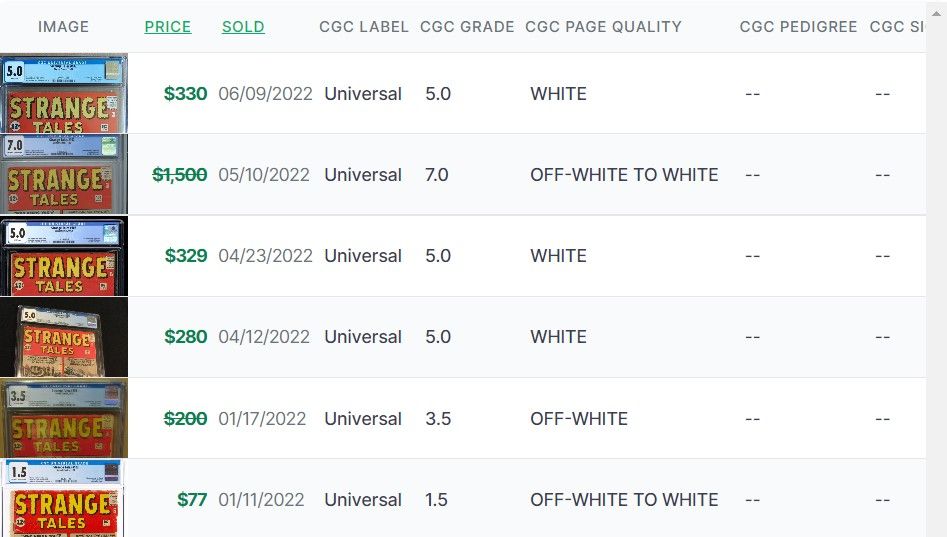The width and height of the screenshot is (947, 537).
Task: Click the $330 sale price
Action: (x=185, y=94)
